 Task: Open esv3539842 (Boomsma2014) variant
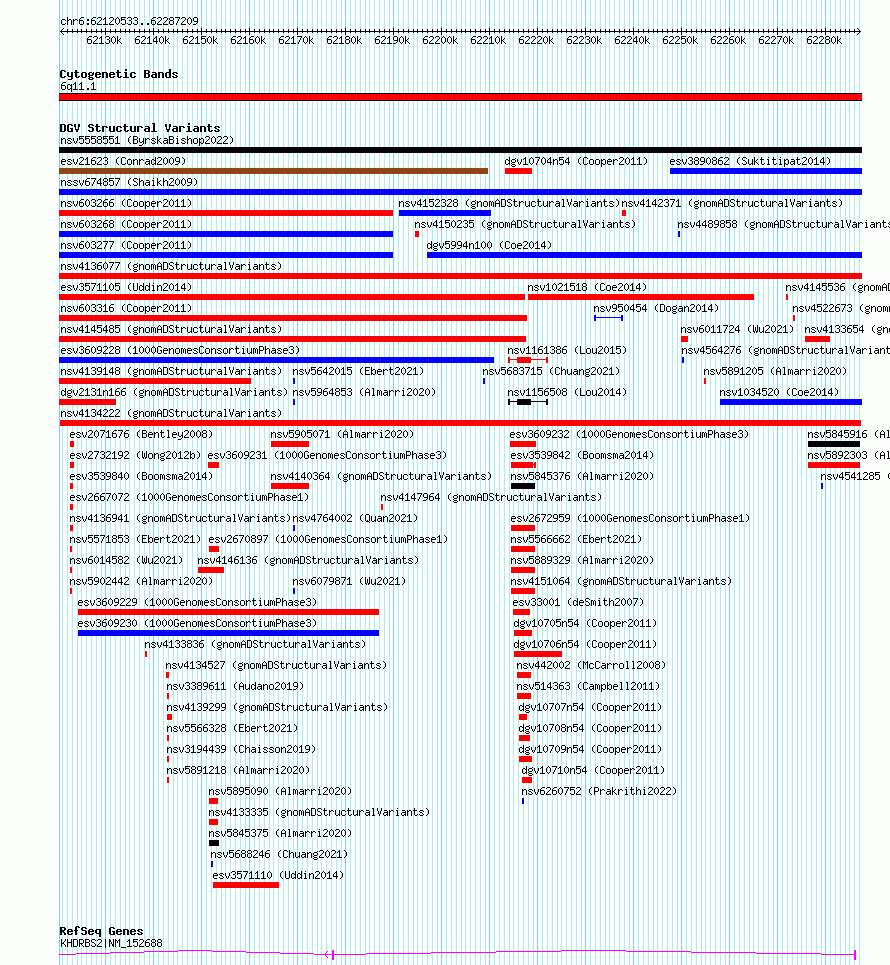[582, 455]
